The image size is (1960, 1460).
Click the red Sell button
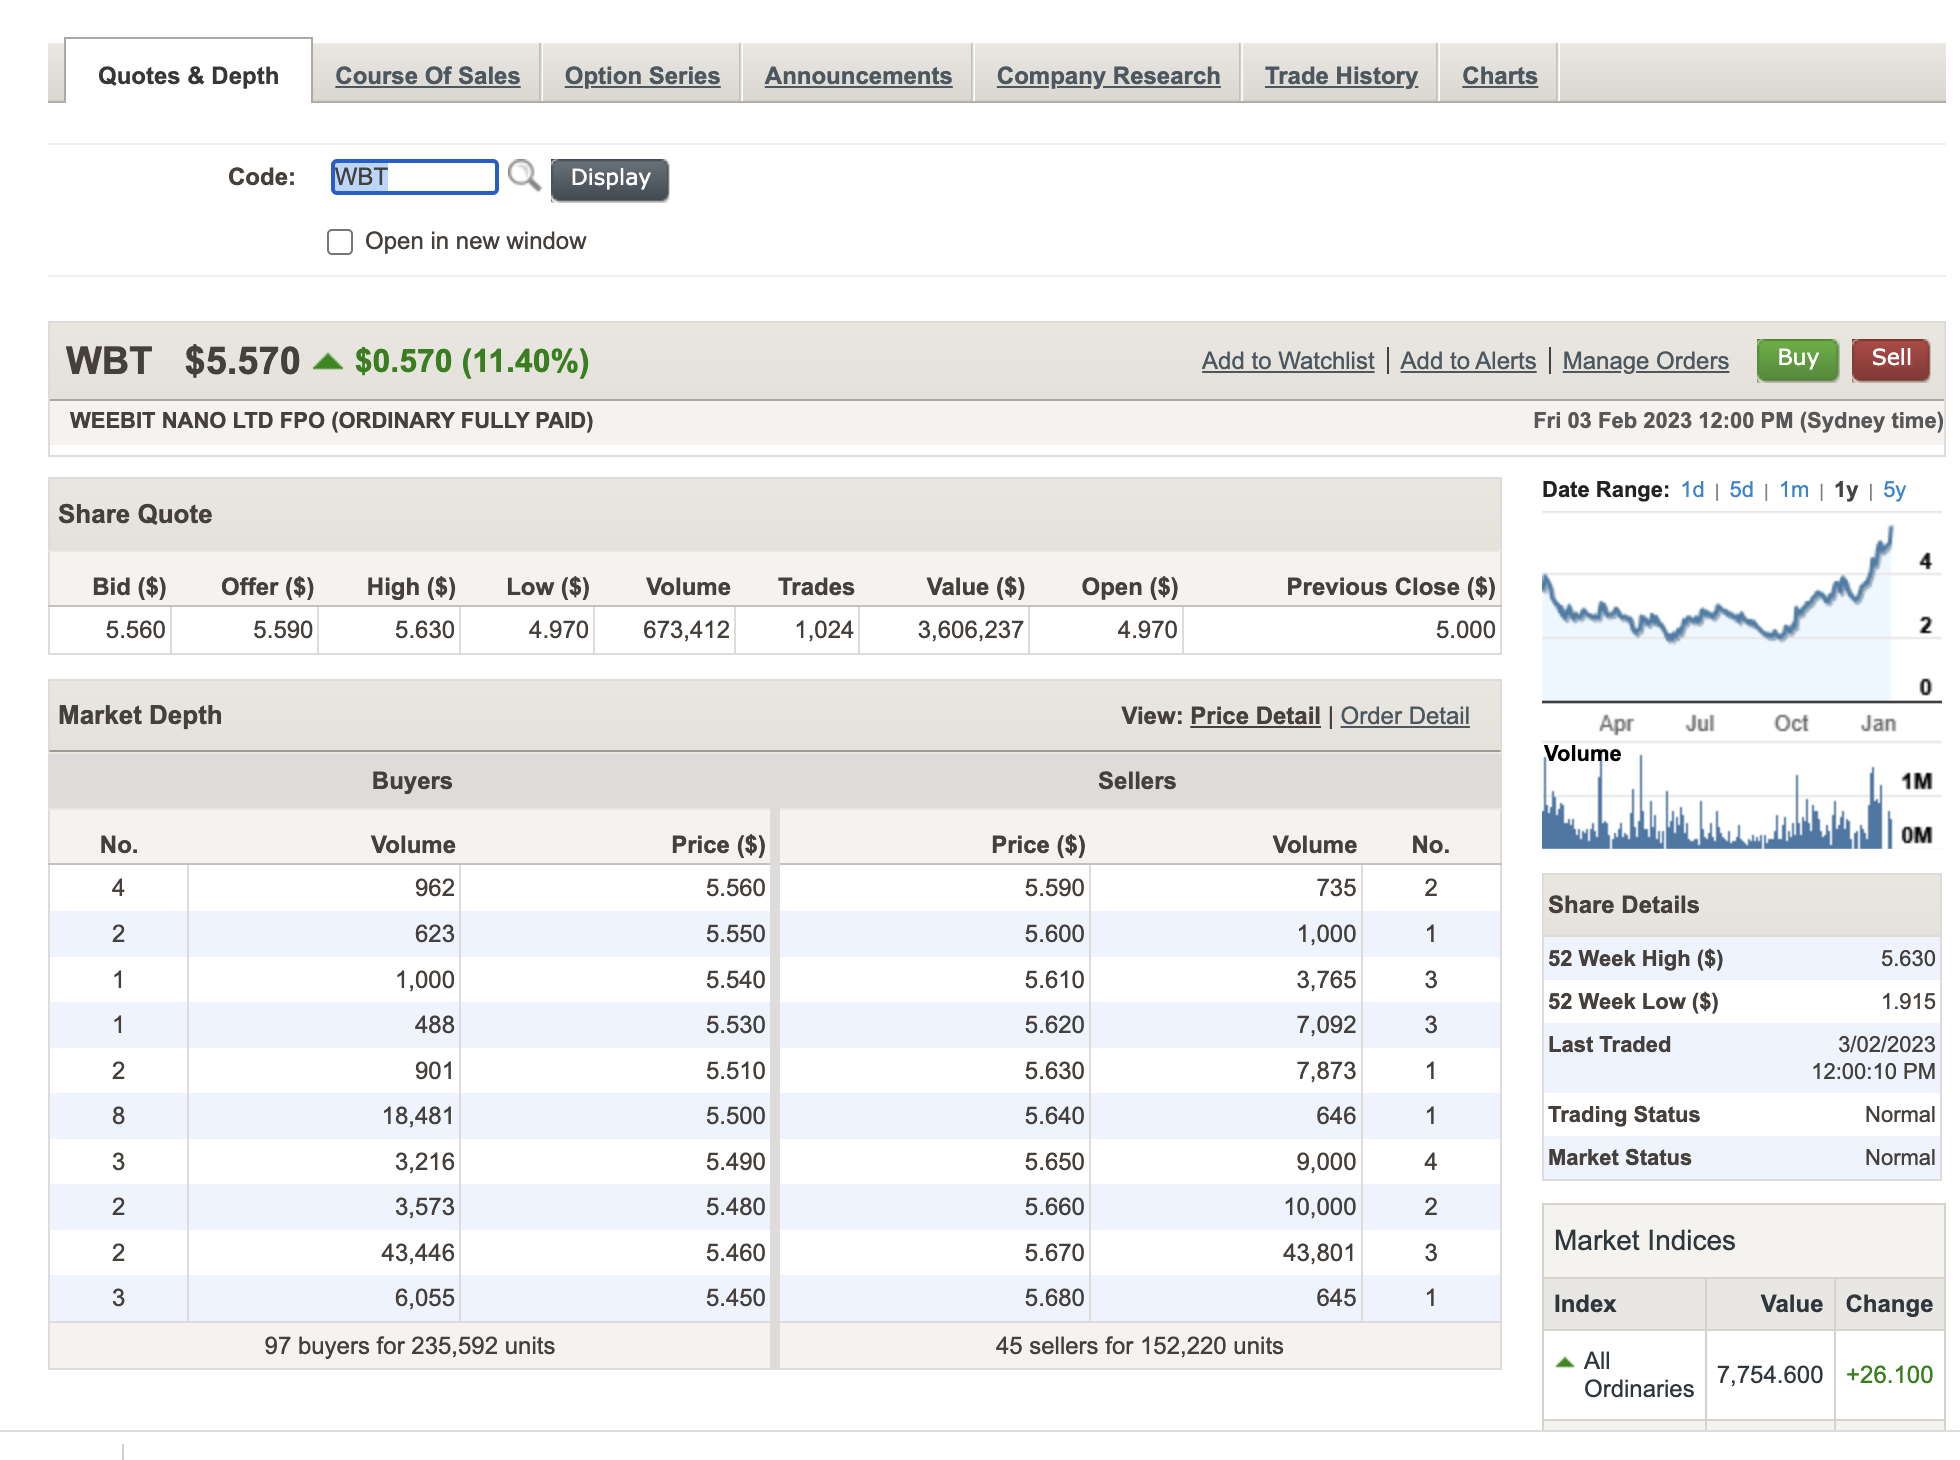(x=1890, y=359)
